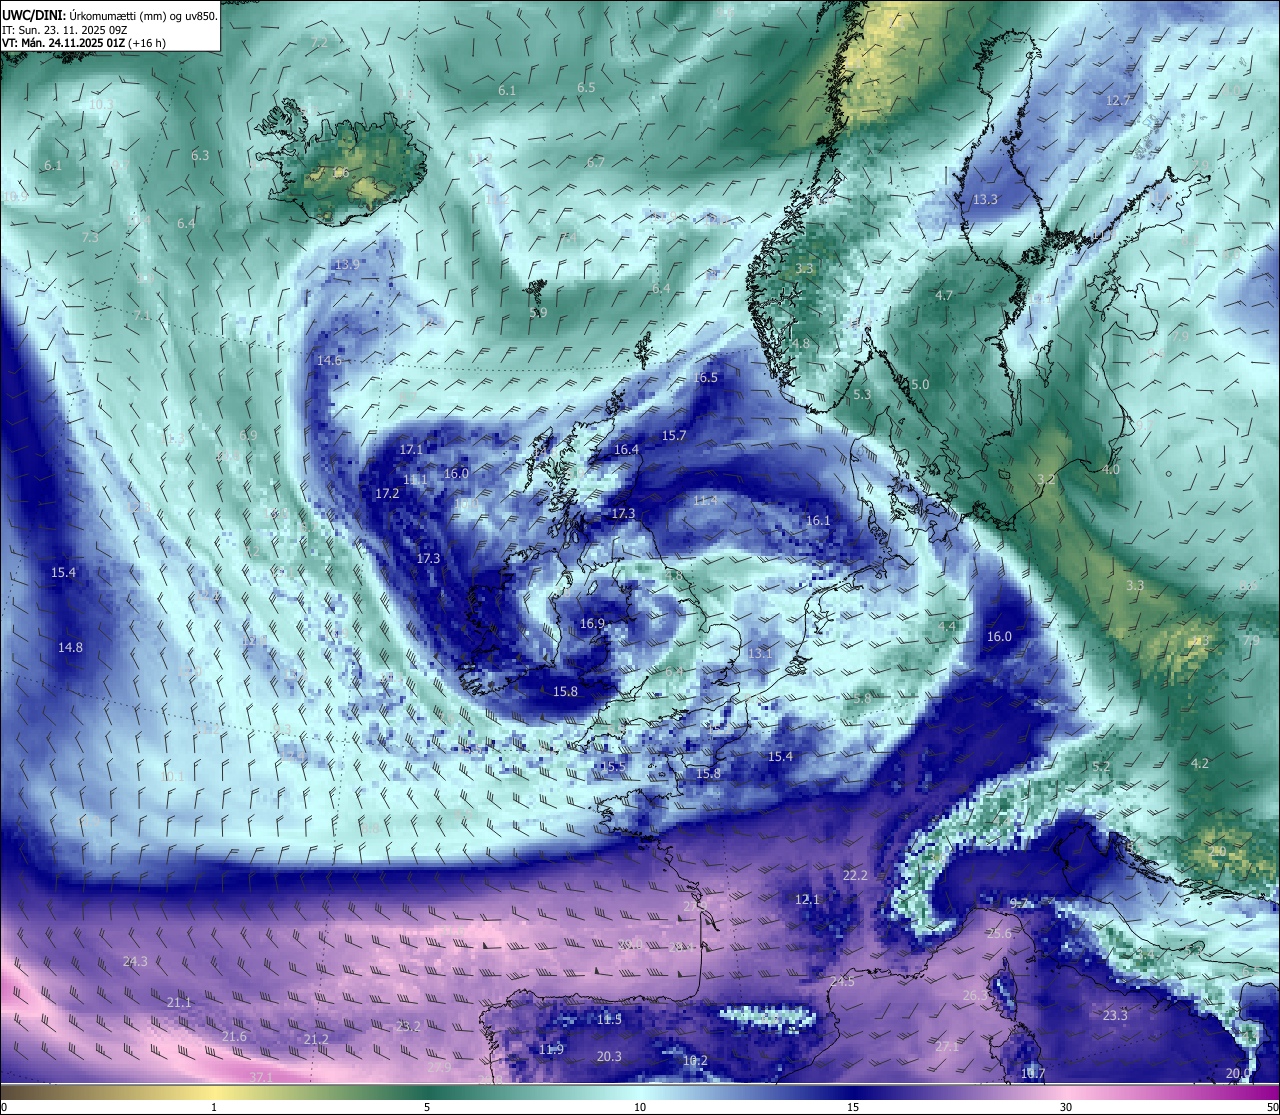Image resolution: width=1280 pixels, height=1115 pixels.
Task: Click the map value 12.1
Action: click(807, 900)
